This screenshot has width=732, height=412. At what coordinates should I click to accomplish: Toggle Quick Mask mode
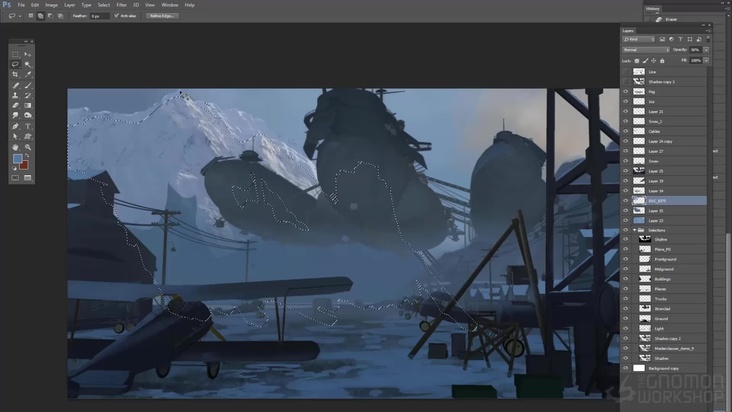click(15, 178)
